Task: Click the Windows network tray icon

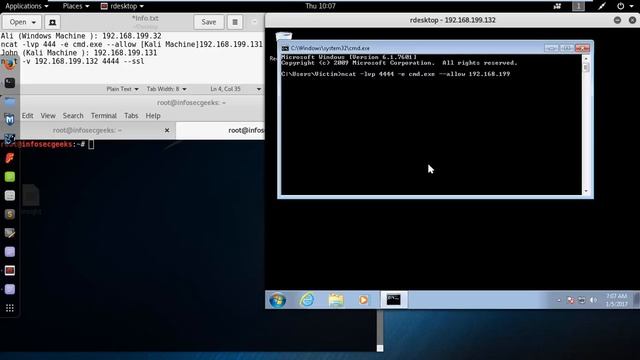Action: click(582, 300)
